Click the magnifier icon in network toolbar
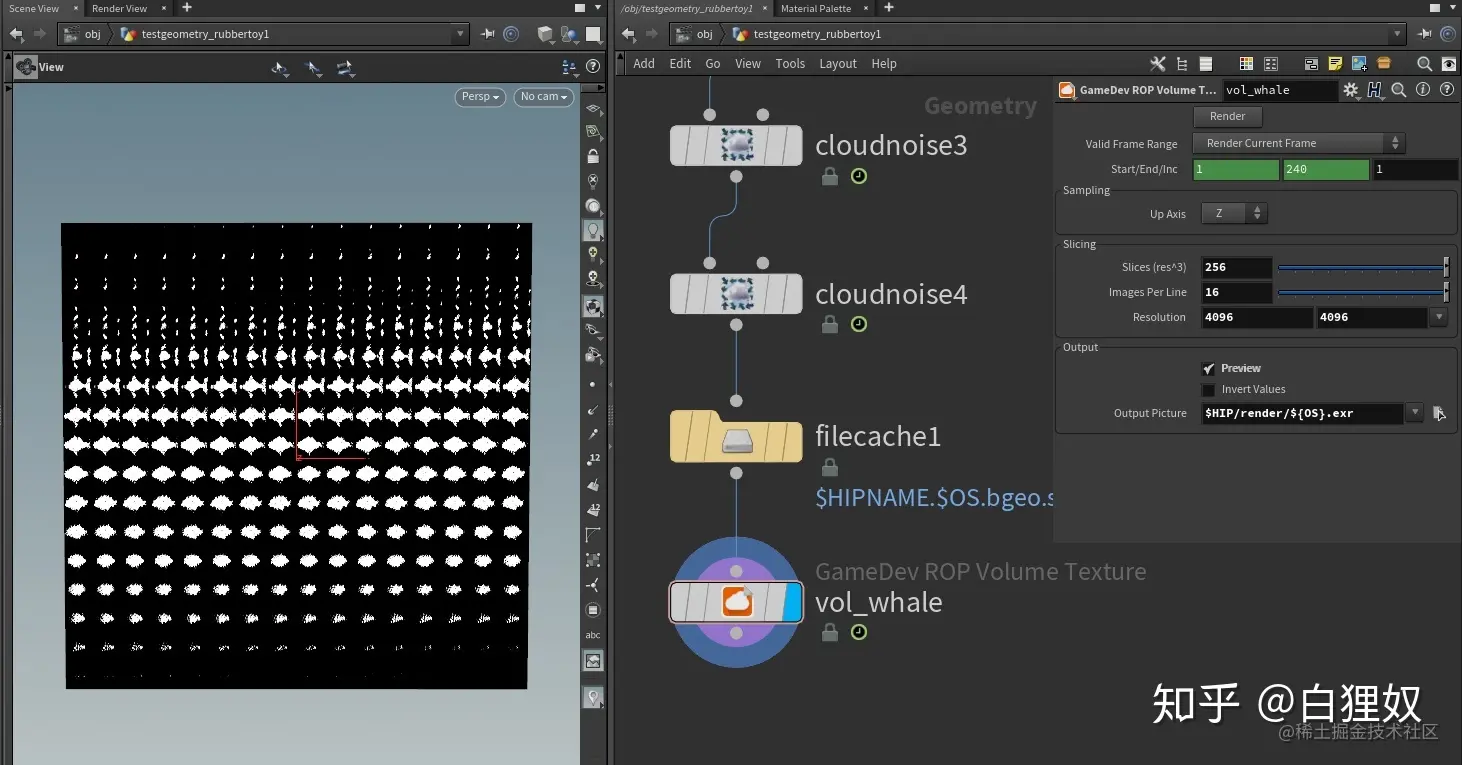 coord(1424,64)
